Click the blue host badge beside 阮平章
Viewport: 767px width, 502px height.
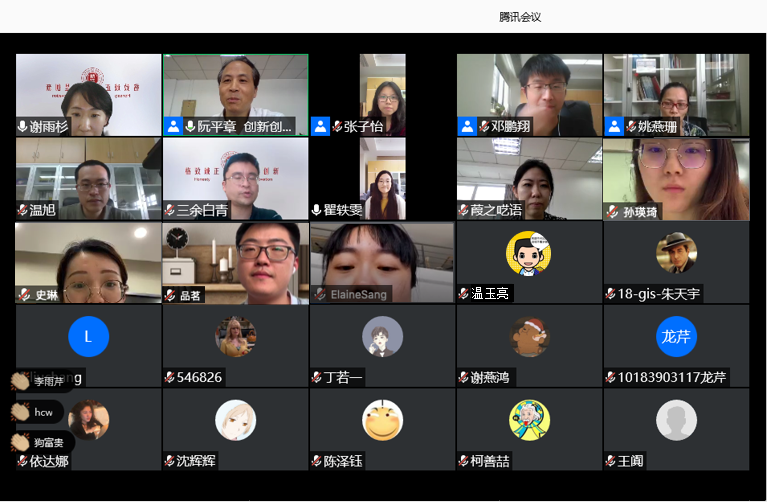point(173,127)
